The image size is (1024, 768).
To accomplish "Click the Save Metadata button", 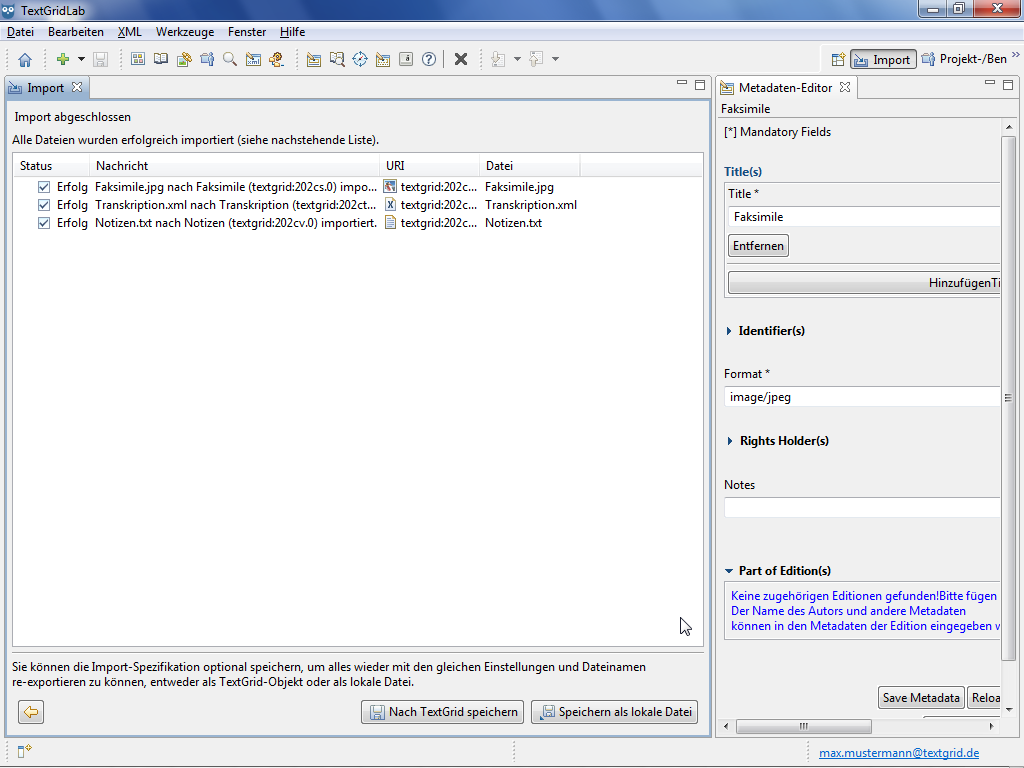I will [921, 698].
